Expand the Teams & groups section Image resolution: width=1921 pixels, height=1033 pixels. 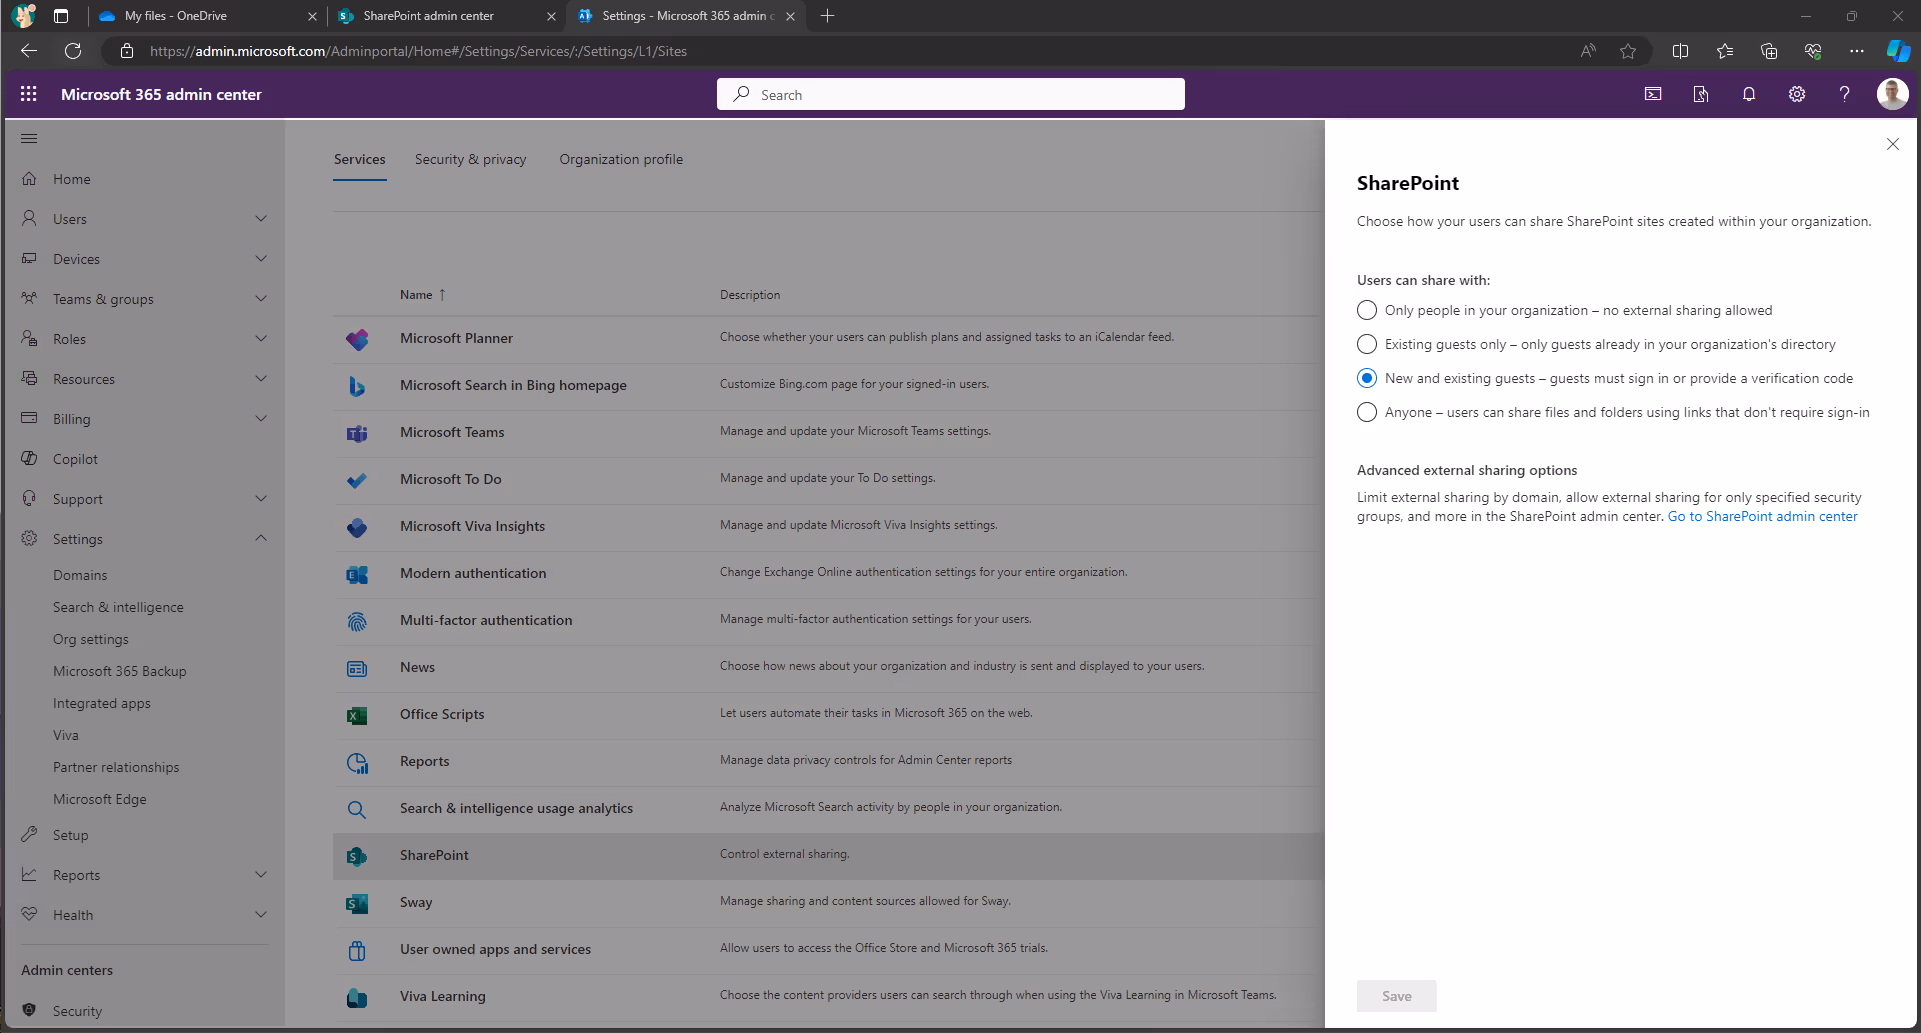[x=261, y=298]
